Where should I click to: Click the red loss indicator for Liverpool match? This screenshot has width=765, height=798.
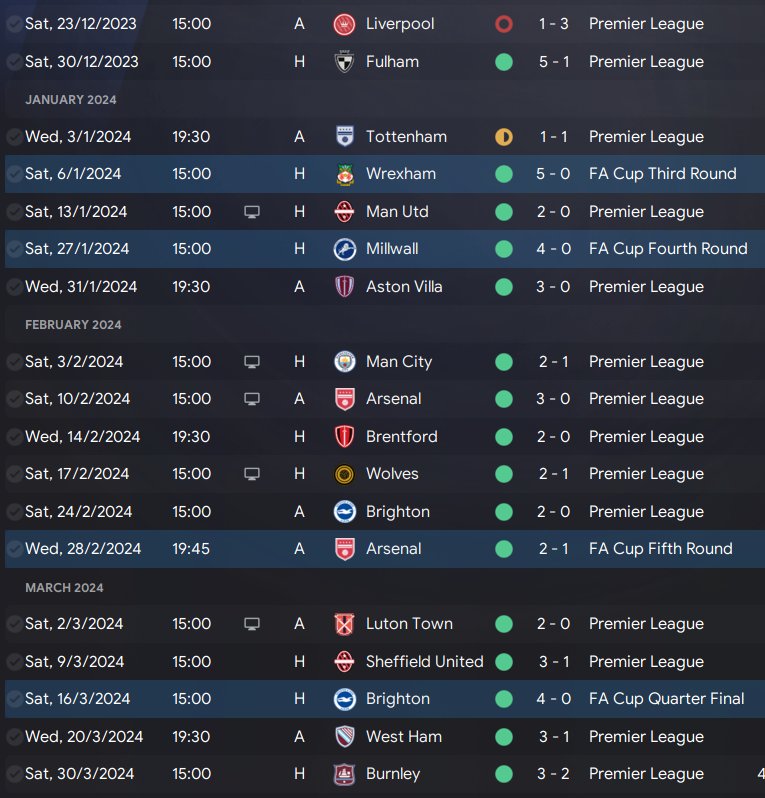504,24
